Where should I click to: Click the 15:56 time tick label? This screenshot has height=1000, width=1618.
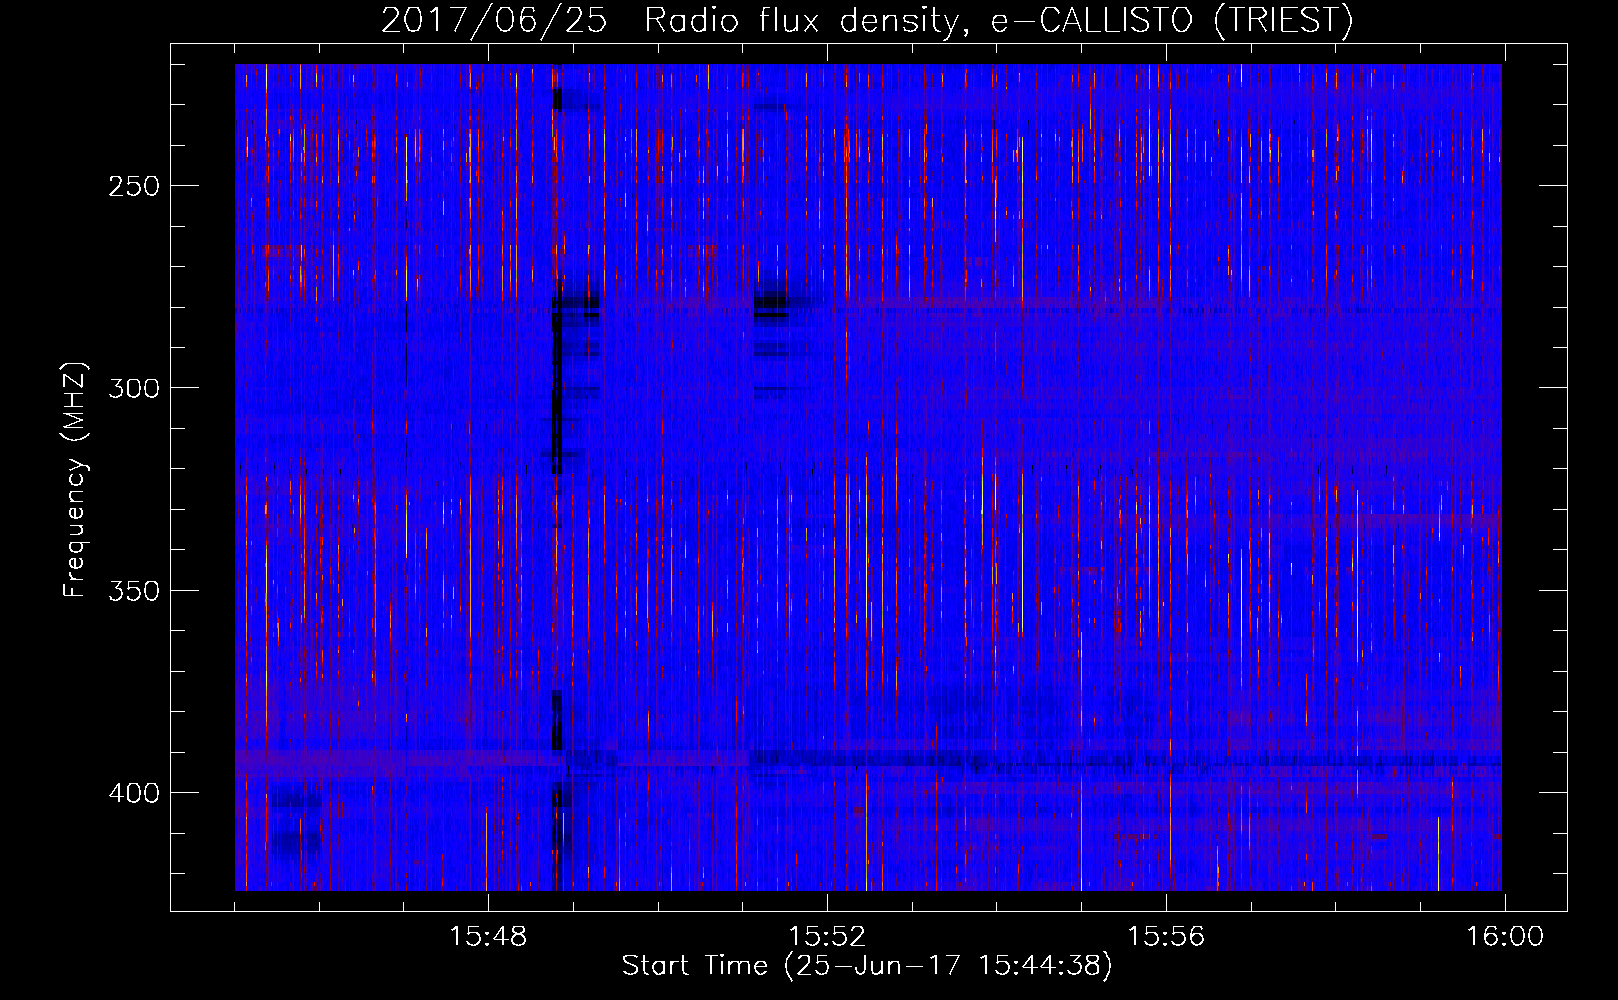click(x=1166, y=937)
